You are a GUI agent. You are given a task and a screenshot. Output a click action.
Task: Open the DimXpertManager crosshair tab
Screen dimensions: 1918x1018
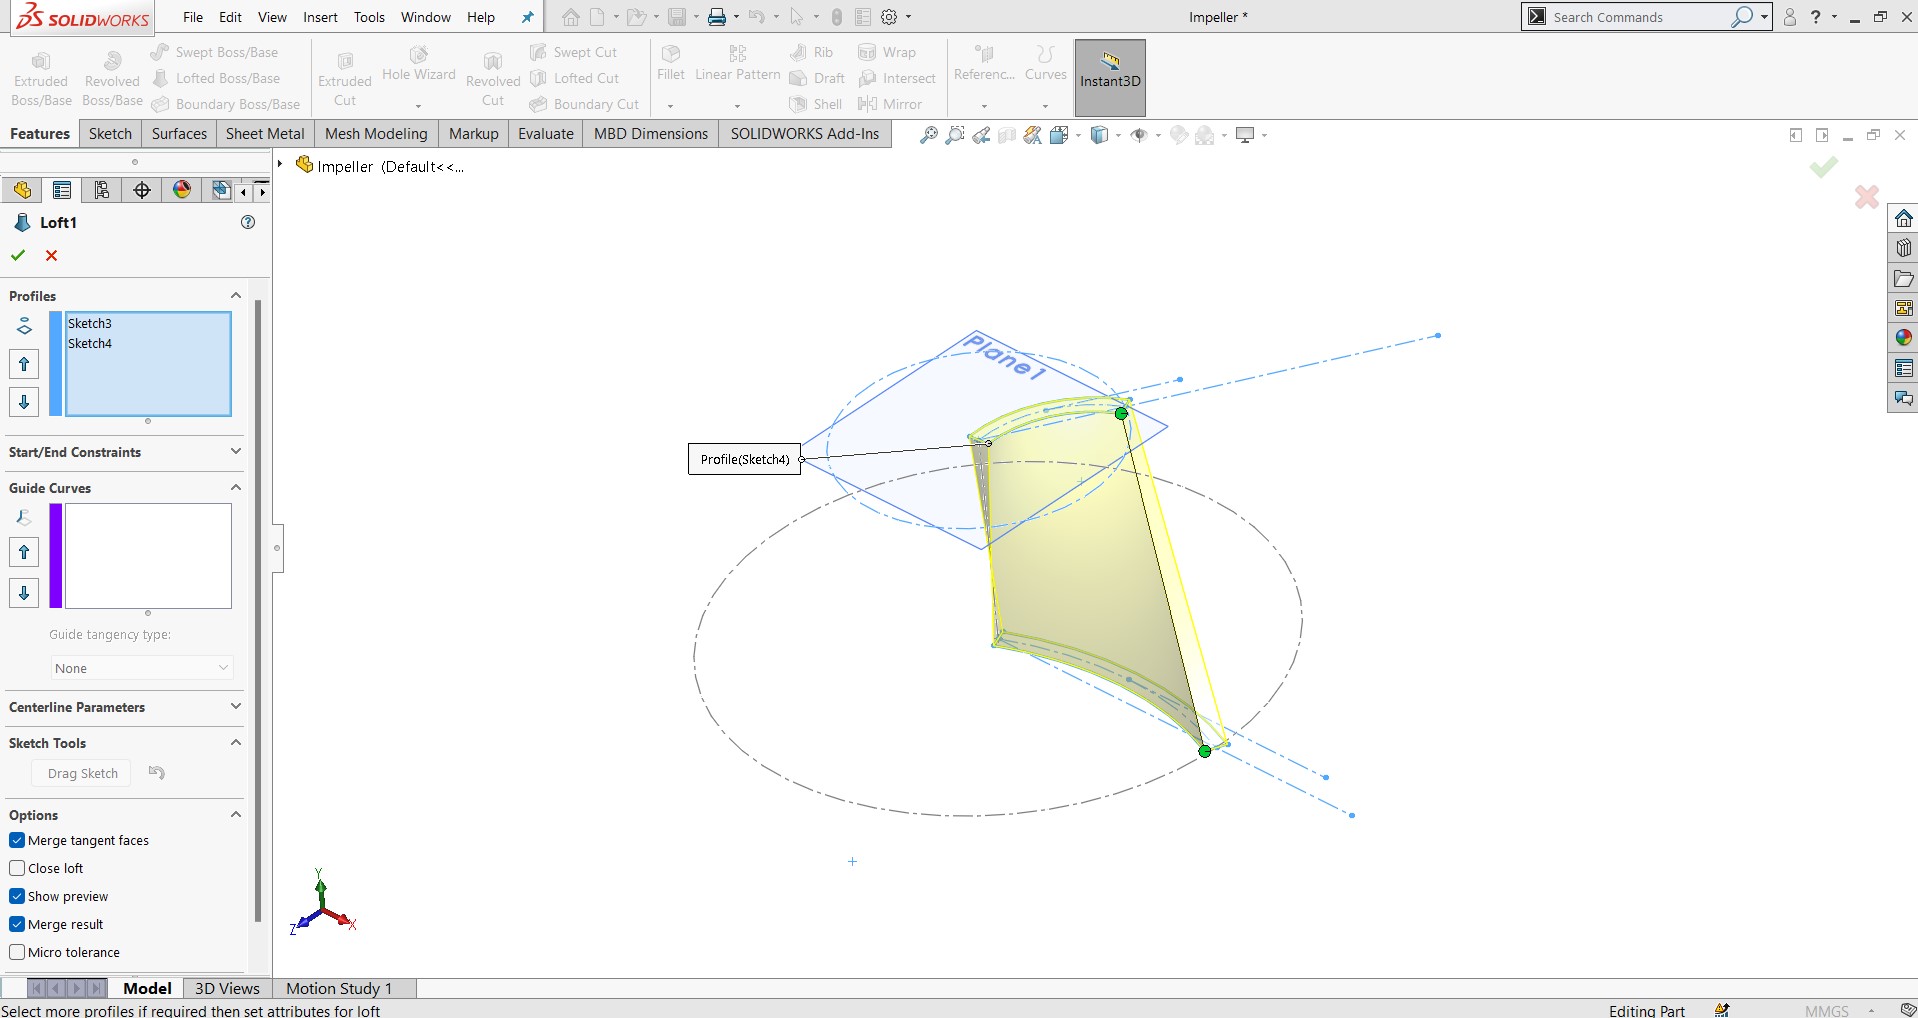(142, 190)
